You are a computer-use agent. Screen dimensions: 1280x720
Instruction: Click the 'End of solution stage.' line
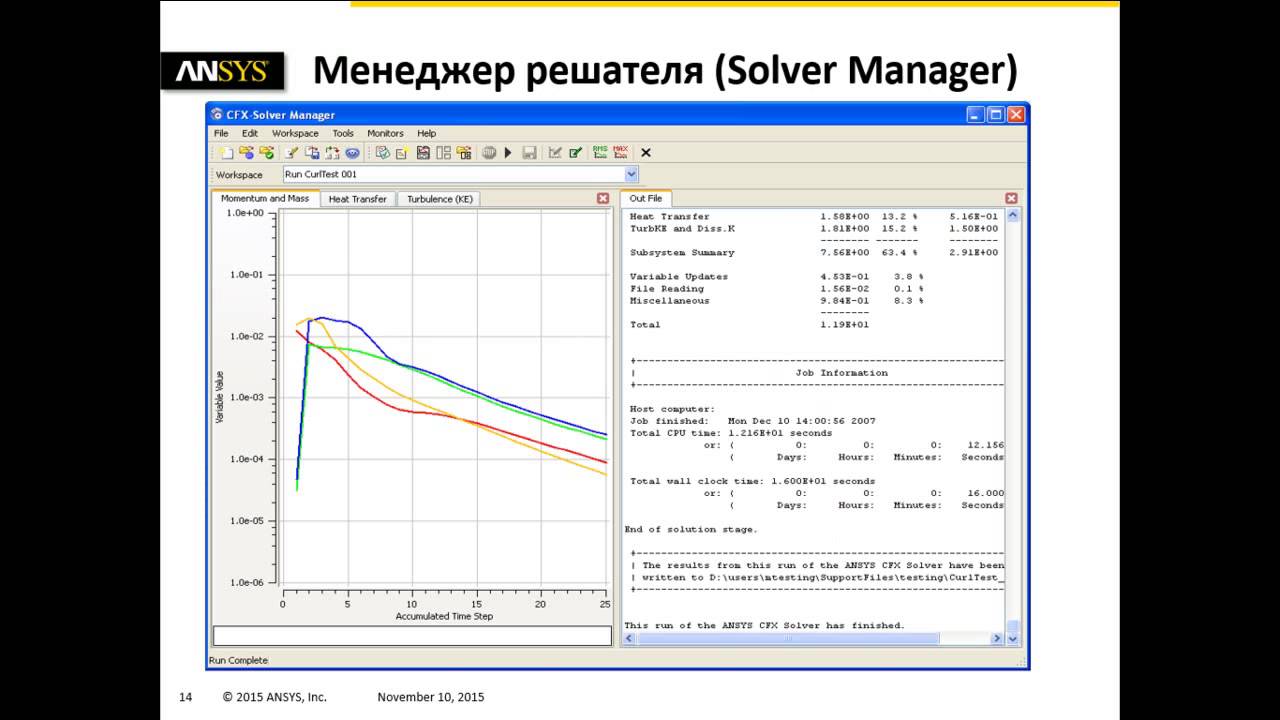tap(691, 529)
